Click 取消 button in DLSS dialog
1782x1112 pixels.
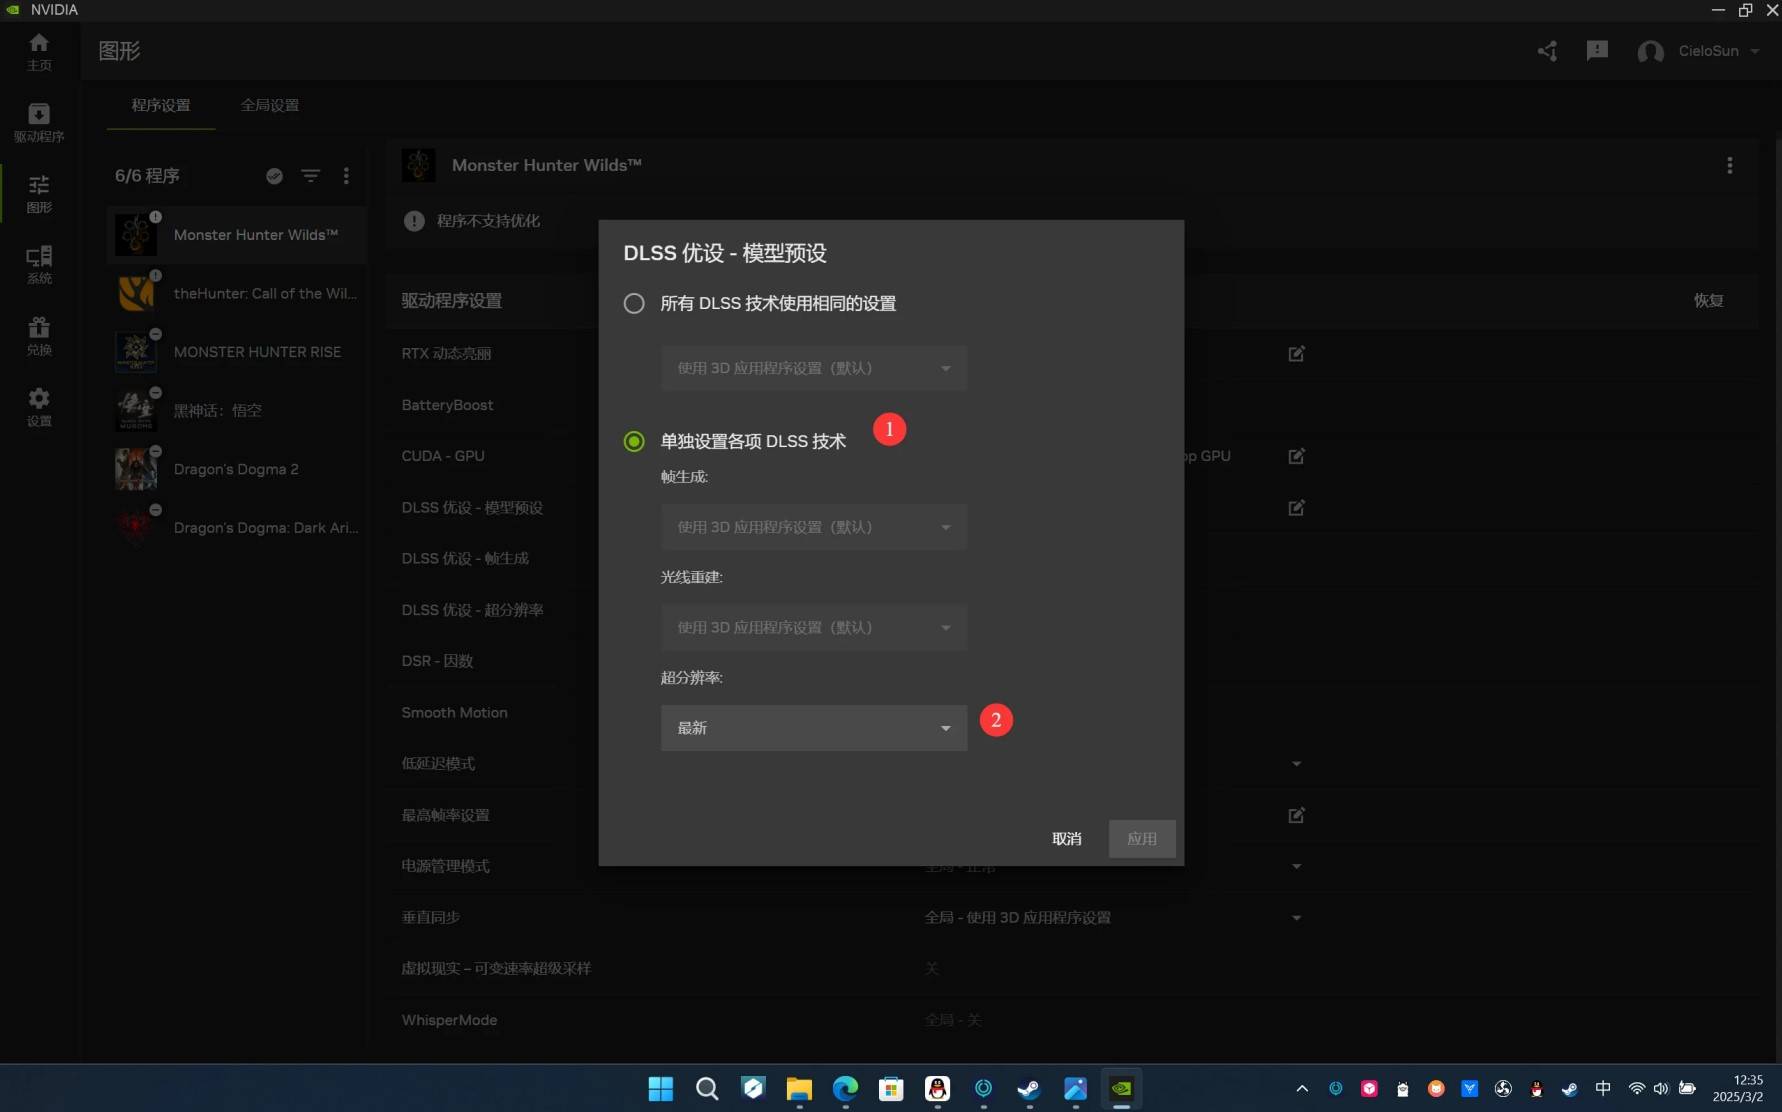click(1067, 839)
